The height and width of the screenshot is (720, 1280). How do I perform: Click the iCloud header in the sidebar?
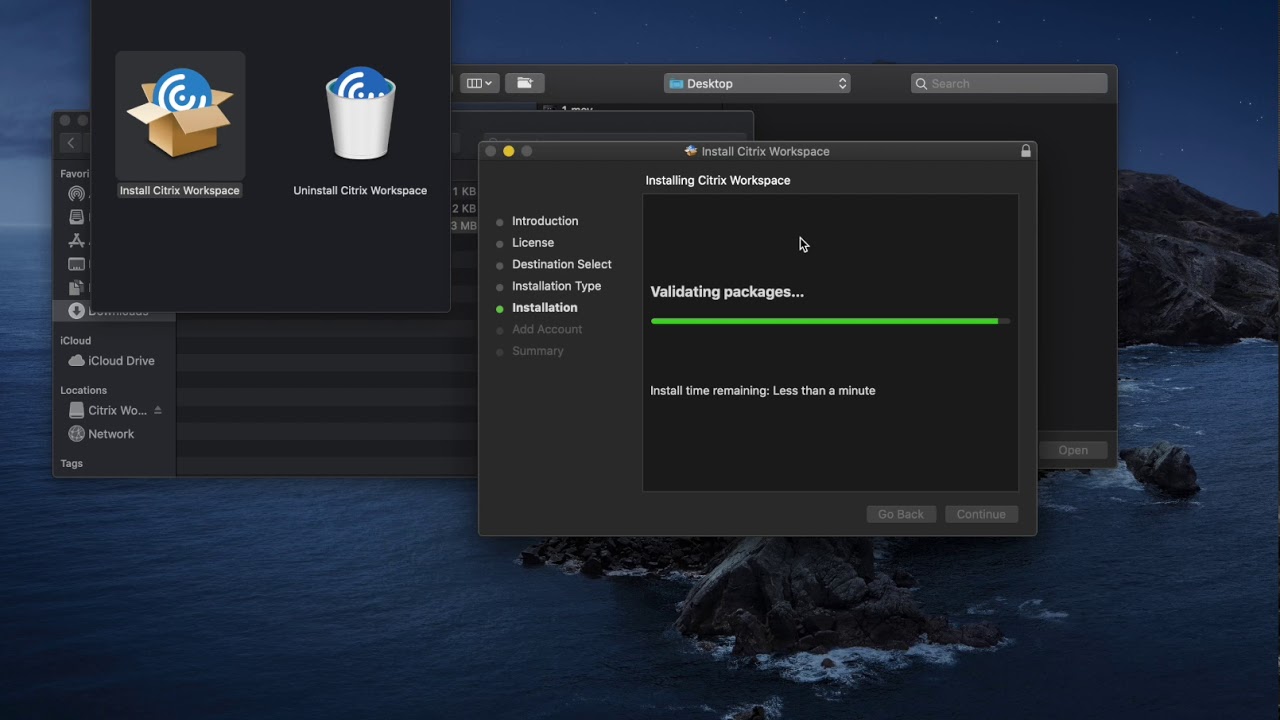[75, 341]
